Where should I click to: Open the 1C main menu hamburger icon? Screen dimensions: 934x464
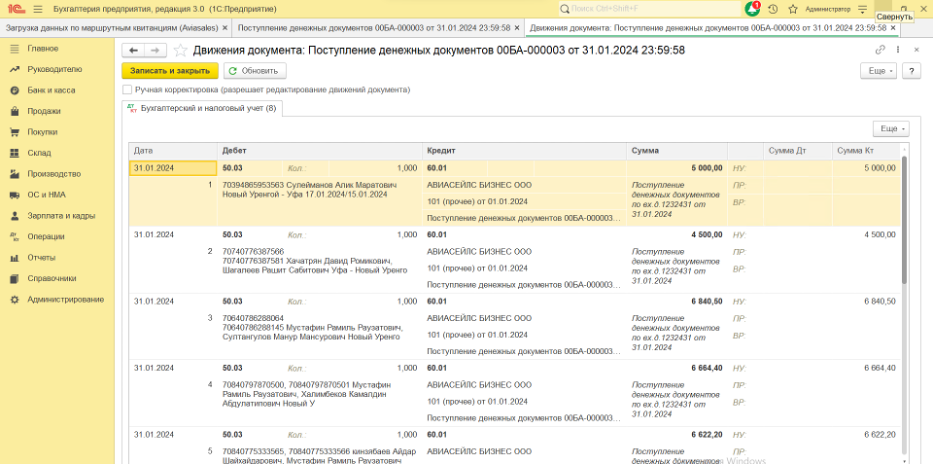pyautogui.click(x=38, y=10)
